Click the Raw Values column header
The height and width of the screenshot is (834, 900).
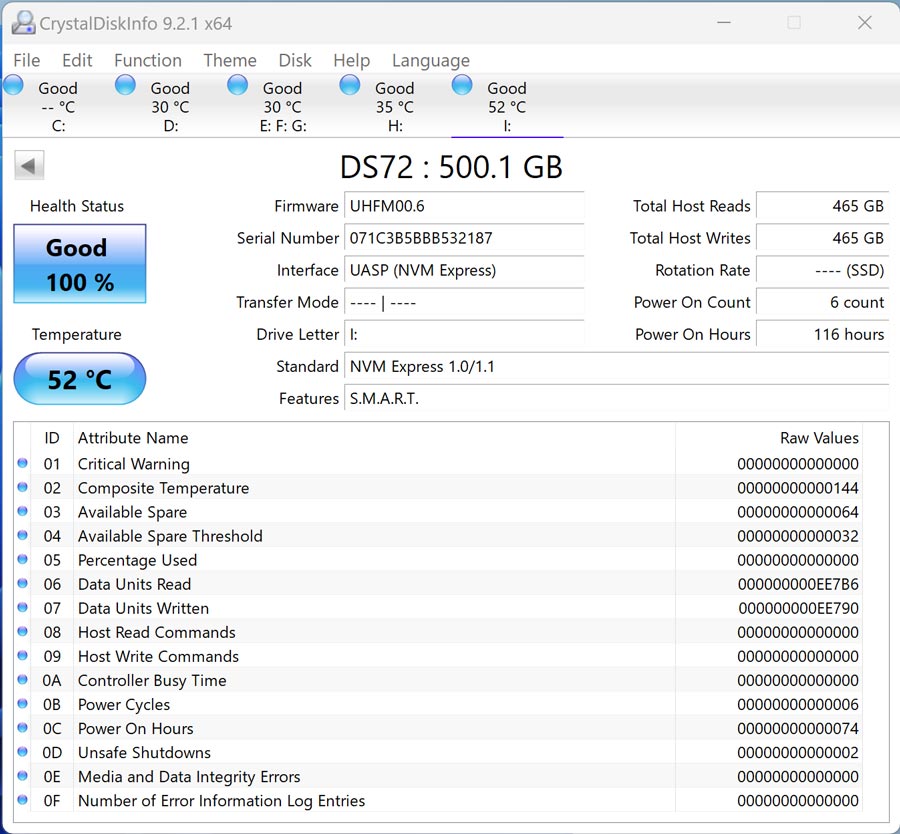click(x=818, y=438)
